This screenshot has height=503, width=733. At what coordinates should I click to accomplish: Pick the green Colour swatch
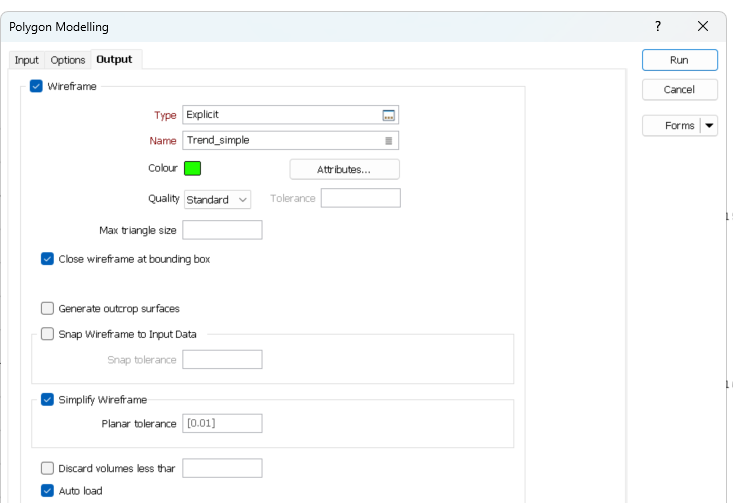192,169
